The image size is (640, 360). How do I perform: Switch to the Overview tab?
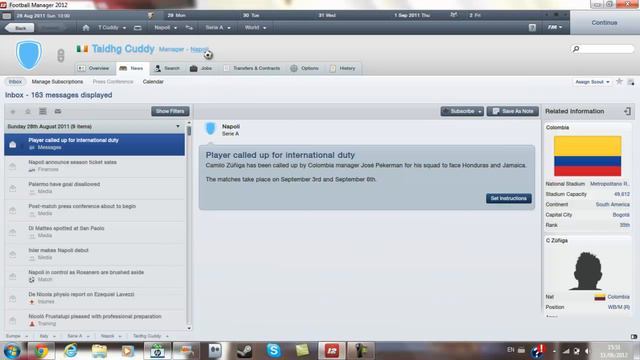[x=94, y=68]
